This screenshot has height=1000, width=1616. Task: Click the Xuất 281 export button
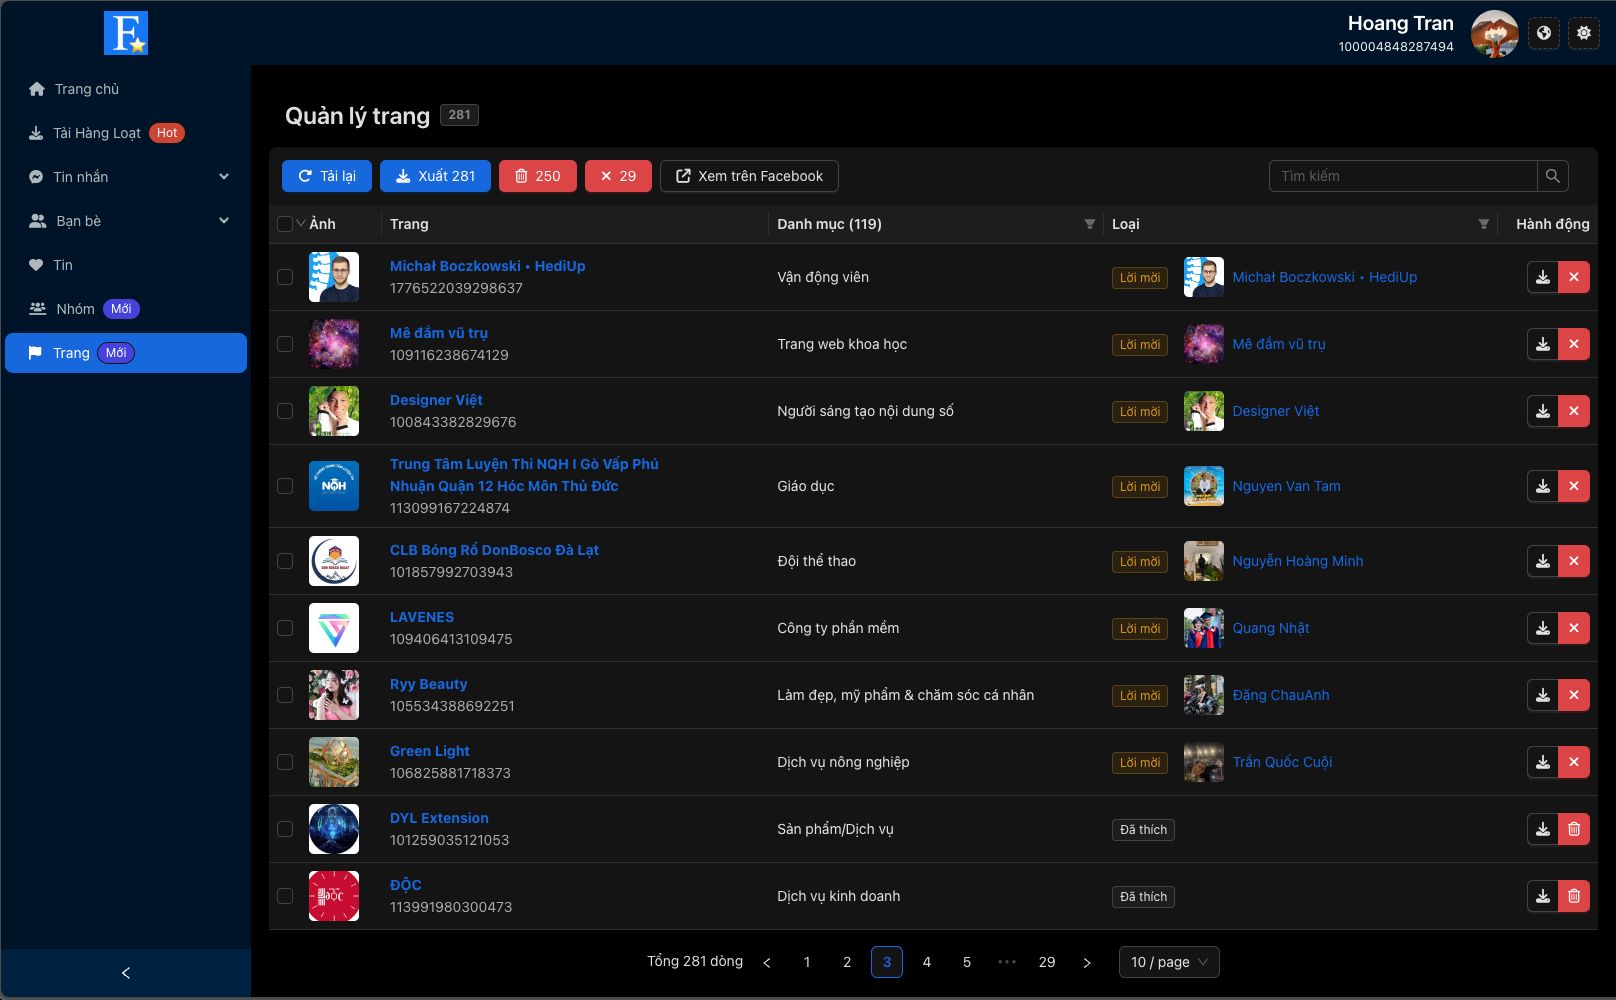click(435, 176)
